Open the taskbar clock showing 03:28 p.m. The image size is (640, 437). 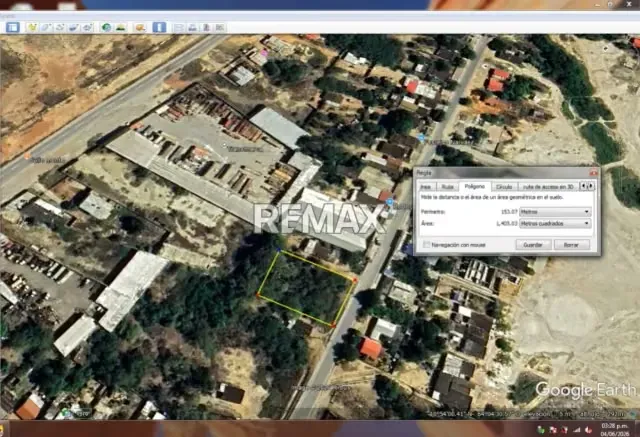(614, 430)
